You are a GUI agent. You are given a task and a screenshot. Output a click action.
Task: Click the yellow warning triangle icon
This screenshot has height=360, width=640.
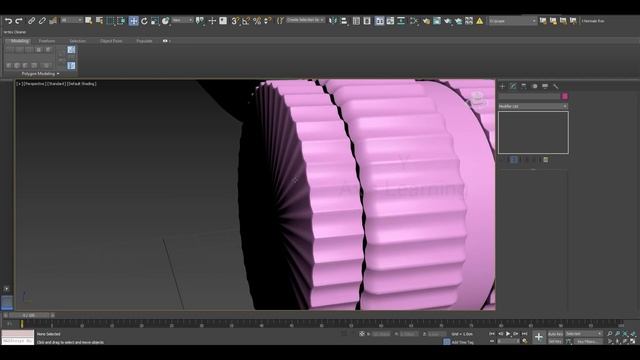[x=480, y=21]
